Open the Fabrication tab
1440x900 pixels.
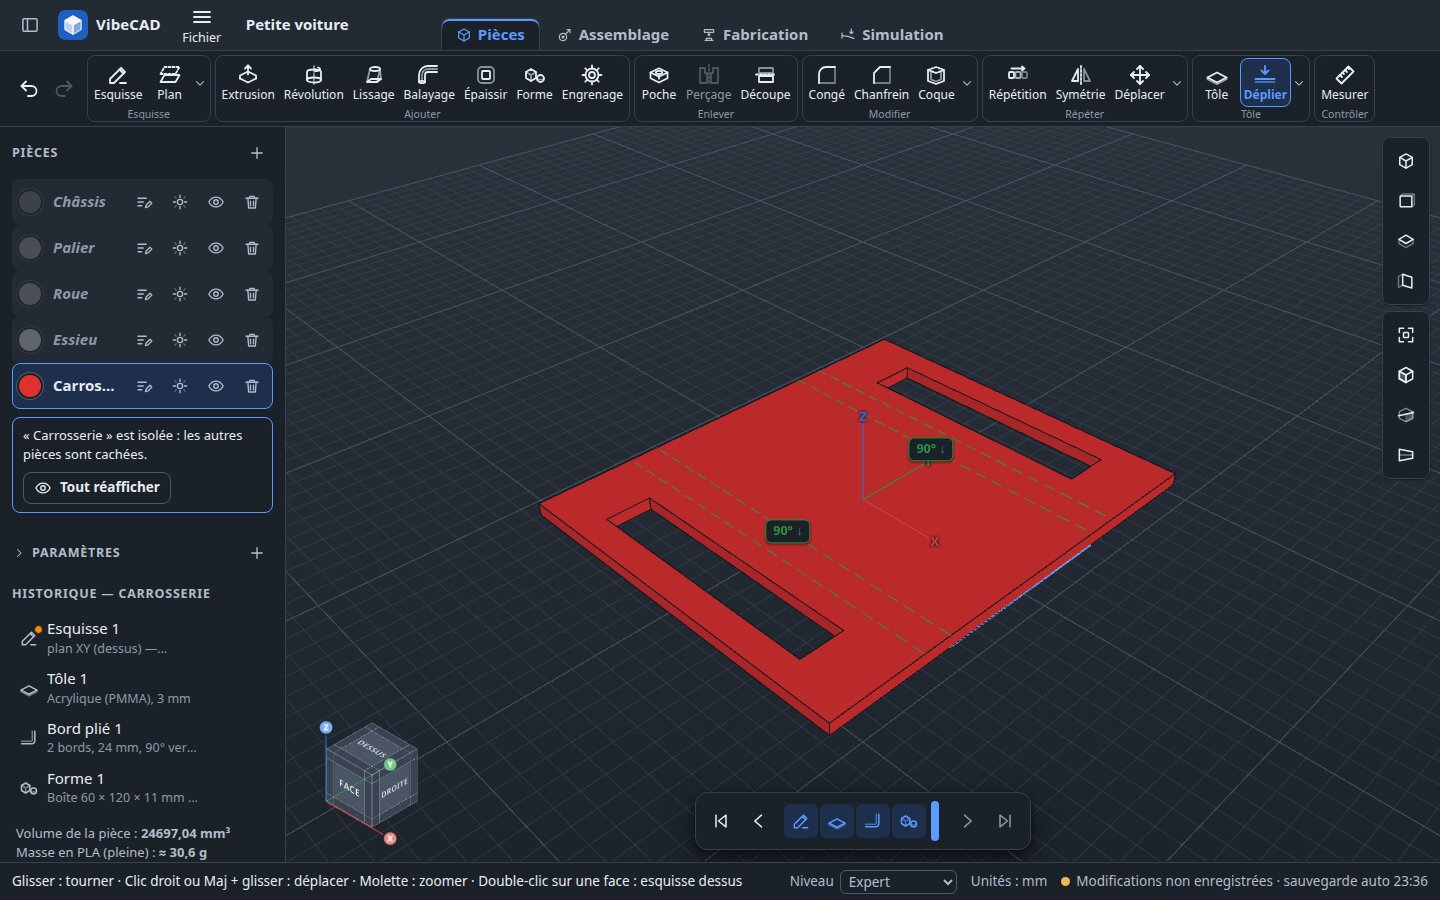click(755, 35)
